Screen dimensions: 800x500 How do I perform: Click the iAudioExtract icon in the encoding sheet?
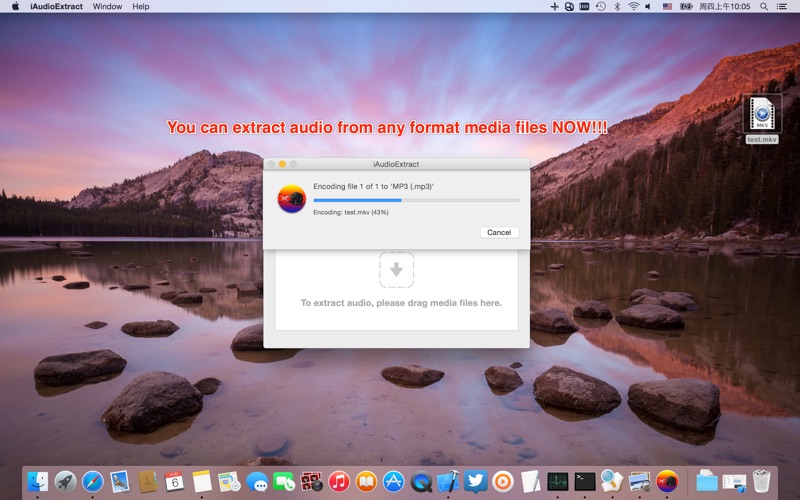[x=291, y=199]
